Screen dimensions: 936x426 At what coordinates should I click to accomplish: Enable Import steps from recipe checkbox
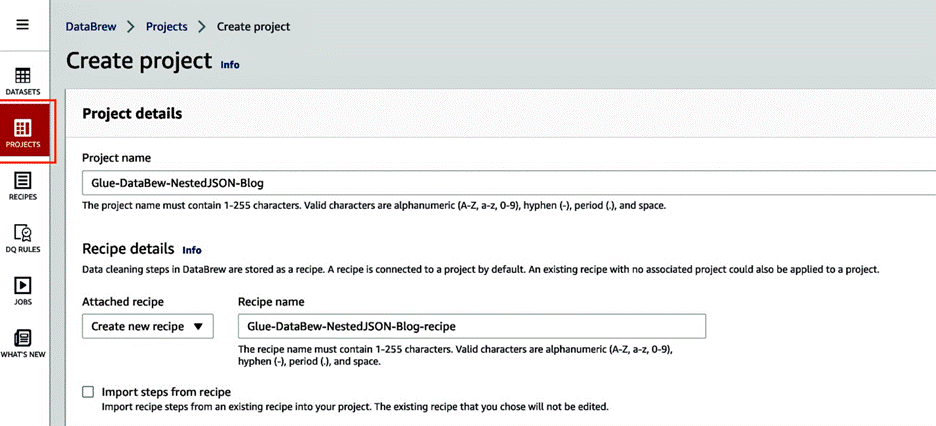pos(88,392)
